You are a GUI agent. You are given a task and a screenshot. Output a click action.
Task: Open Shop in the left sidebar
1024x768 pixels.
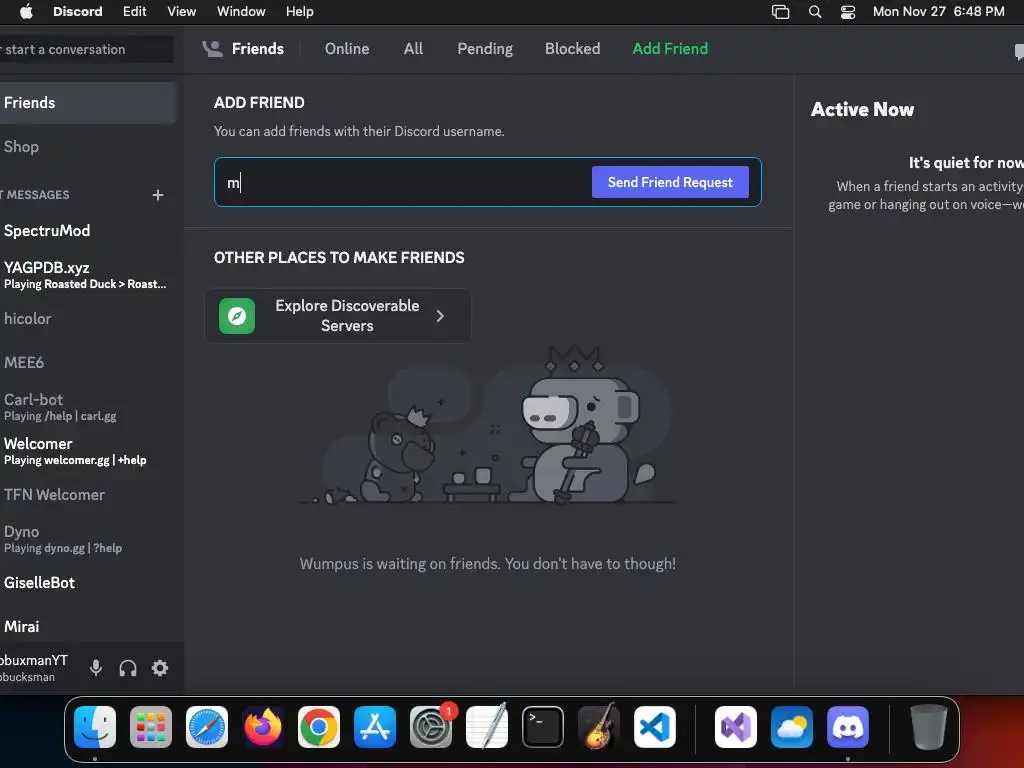(x=88, y=147)
